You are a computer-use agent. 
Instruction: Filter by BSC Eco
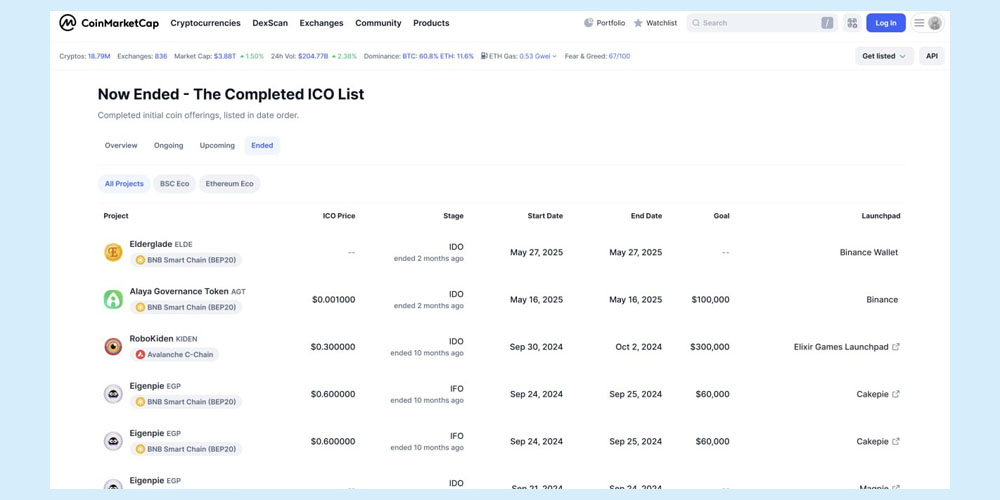coord(175,184)
